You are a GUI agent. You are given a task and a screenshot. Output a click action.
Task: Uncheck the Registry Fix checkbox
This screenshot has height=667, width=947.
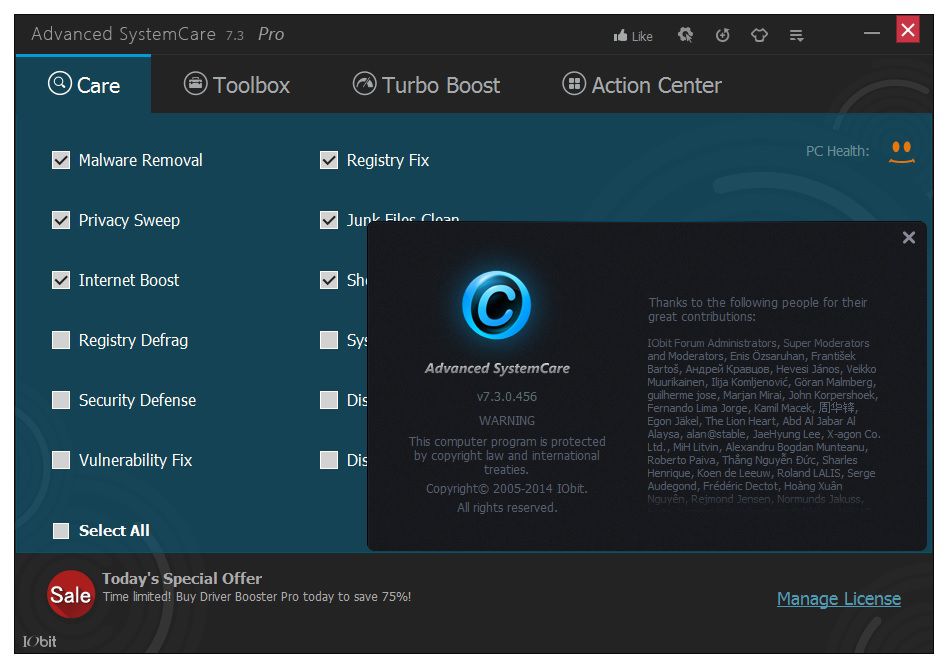(x=329, y=160)
